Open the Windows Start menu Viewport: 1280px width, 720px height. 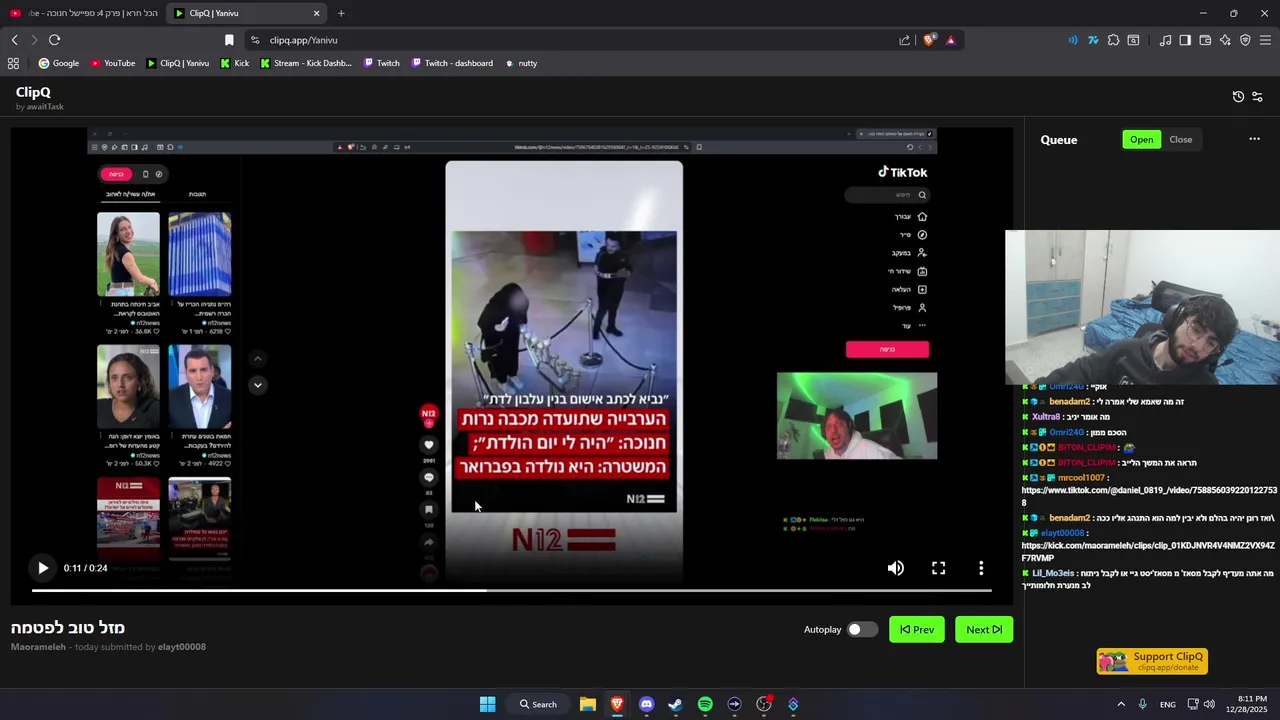click(487, 704)
